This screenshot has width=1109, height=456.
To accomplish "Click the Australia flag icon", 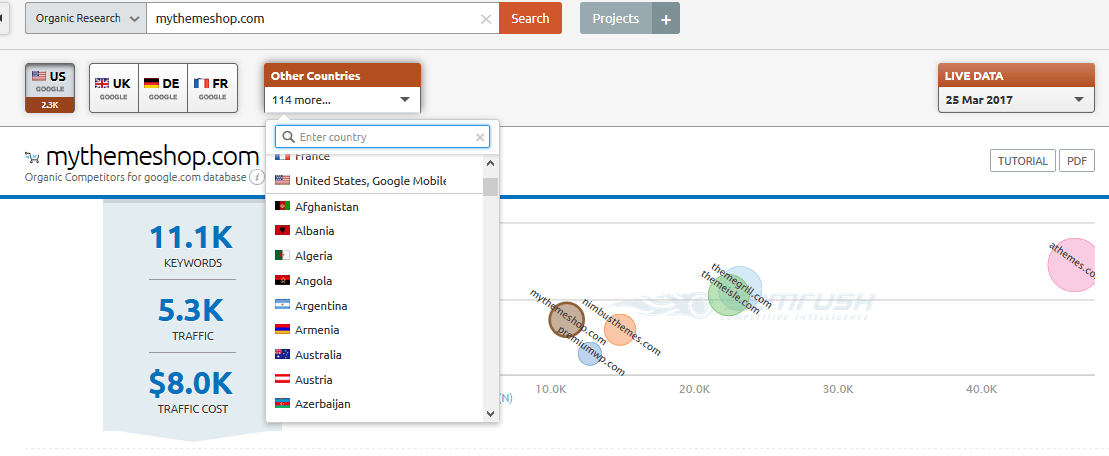I will [282, 354].
